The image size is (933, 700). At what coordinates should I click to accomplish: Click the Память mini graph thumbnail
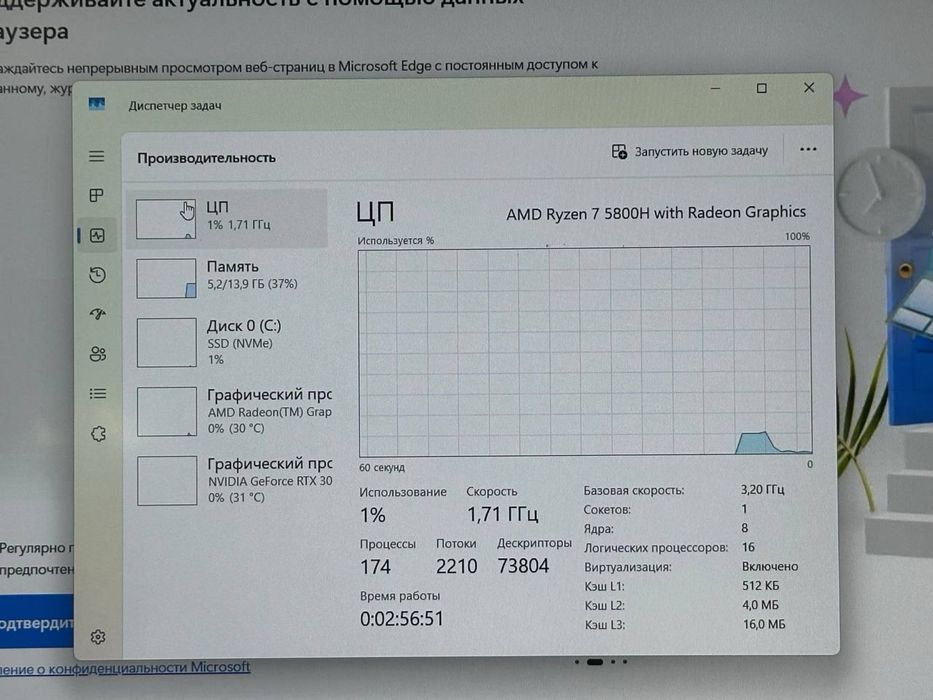coord(167,278)
